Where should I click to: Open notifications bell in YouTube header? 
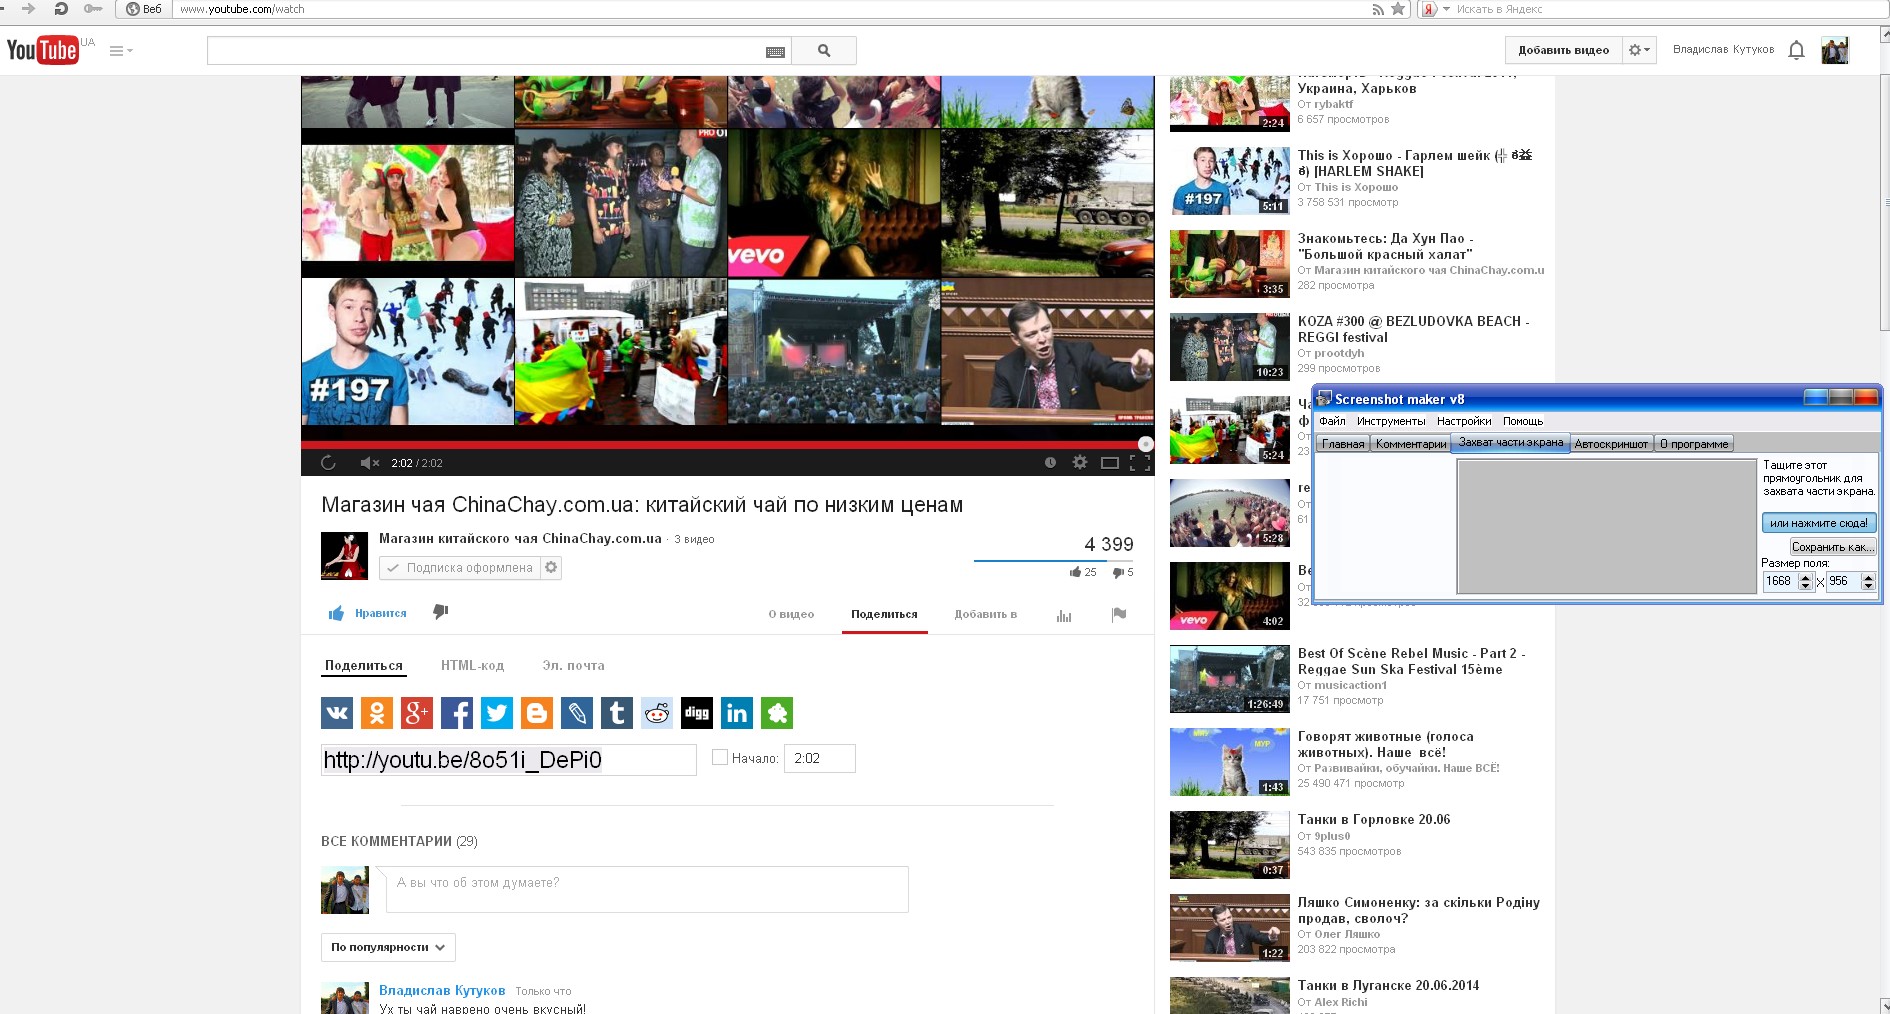(x=1796, y=50)
